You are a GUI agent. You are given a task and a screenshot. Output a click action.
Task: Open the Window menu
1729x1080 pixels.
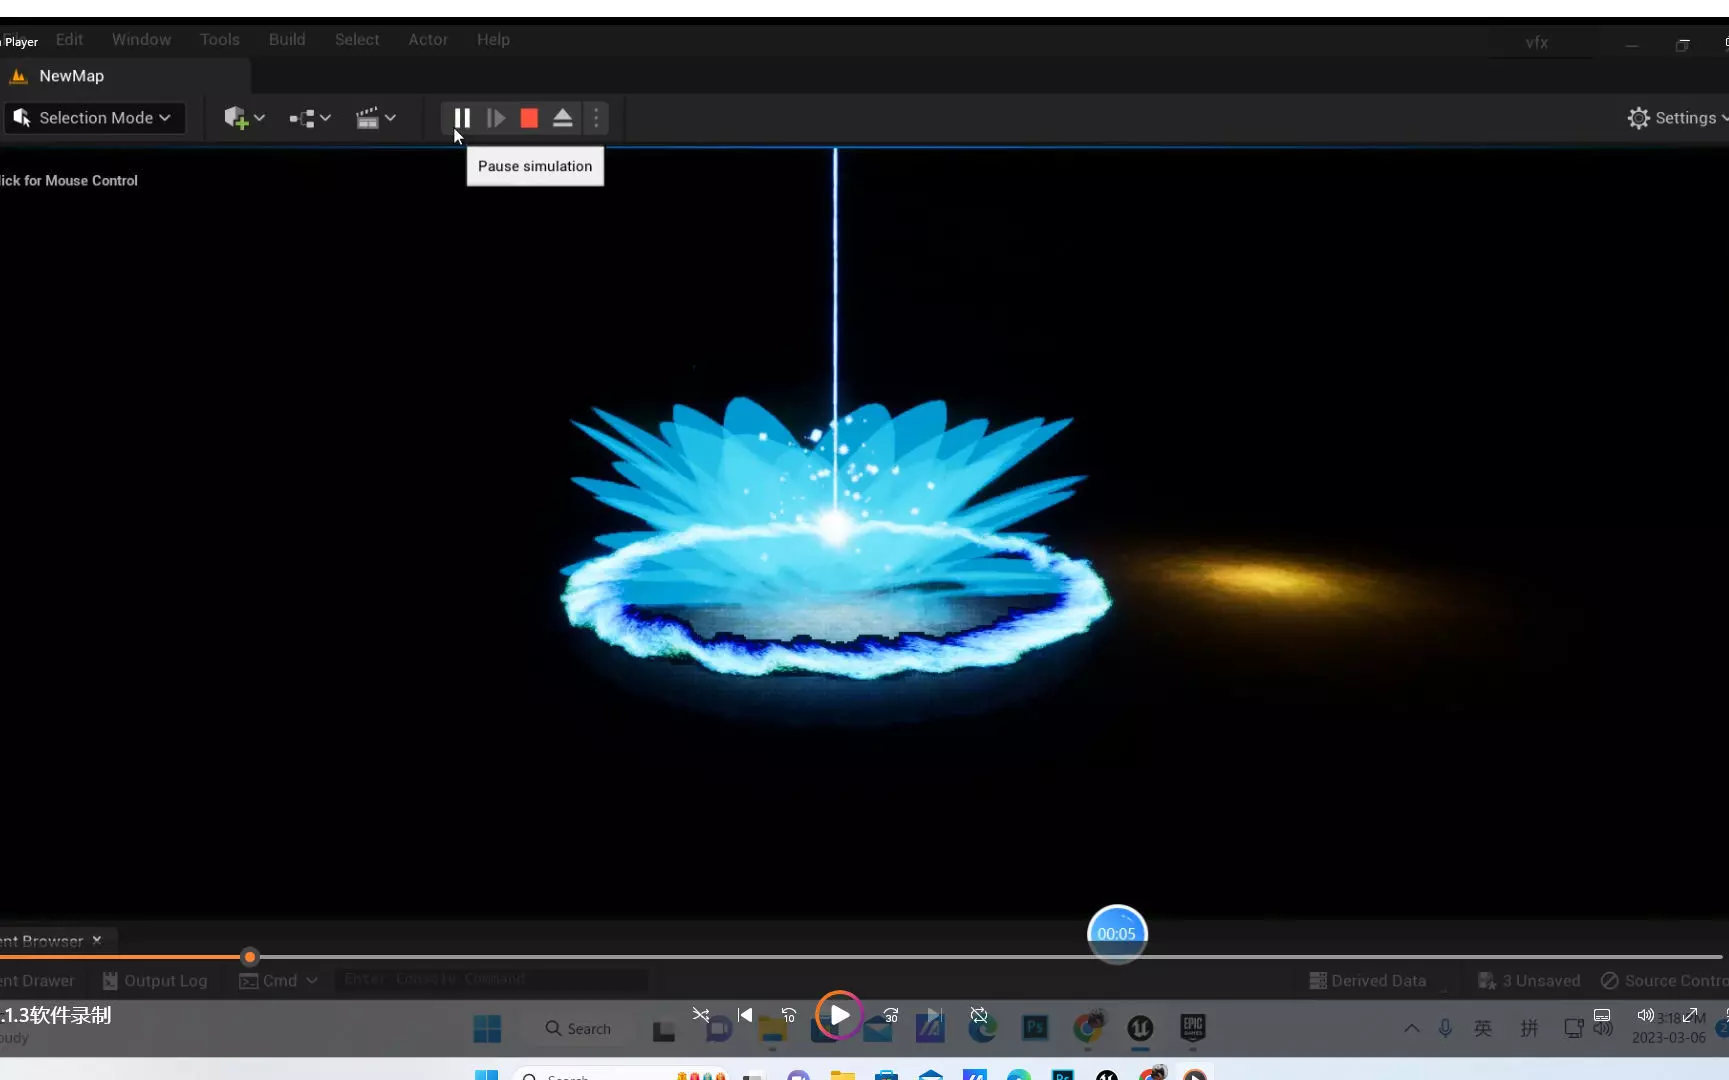coord(141,40)
